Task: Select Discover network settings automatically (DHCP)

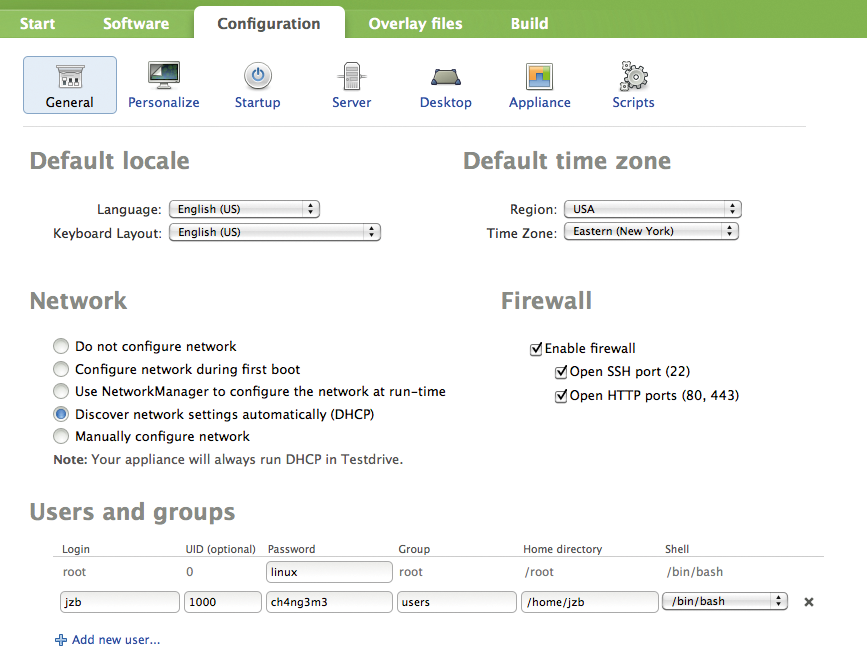Action: point(61,414)
